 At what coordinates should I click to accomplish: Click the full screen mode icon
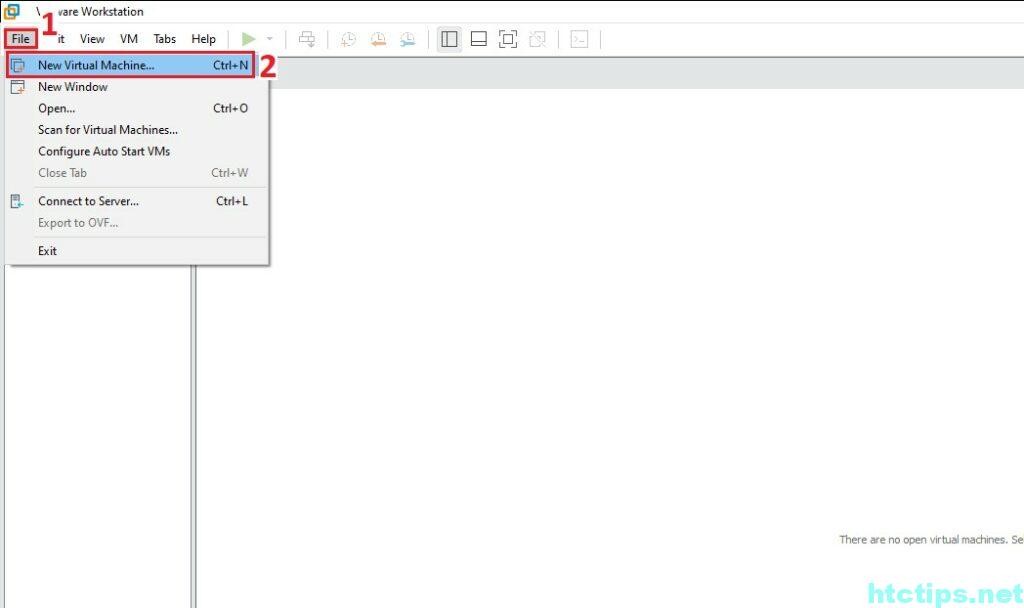pyautogui.click(x=508, y=39)
